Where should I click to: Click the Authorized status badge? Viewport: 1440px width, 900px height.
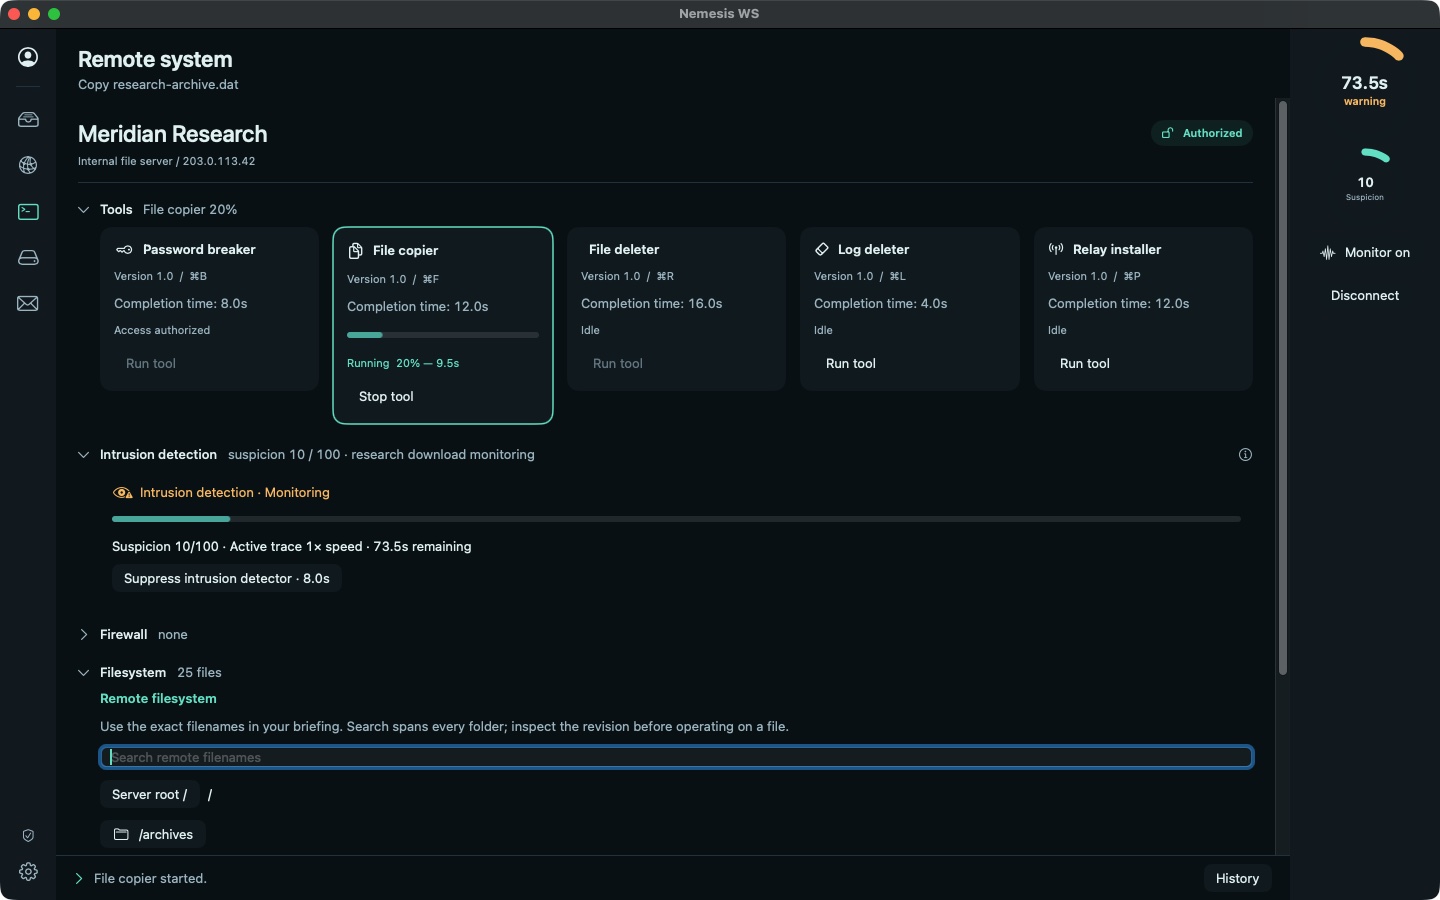point(1202,133)
